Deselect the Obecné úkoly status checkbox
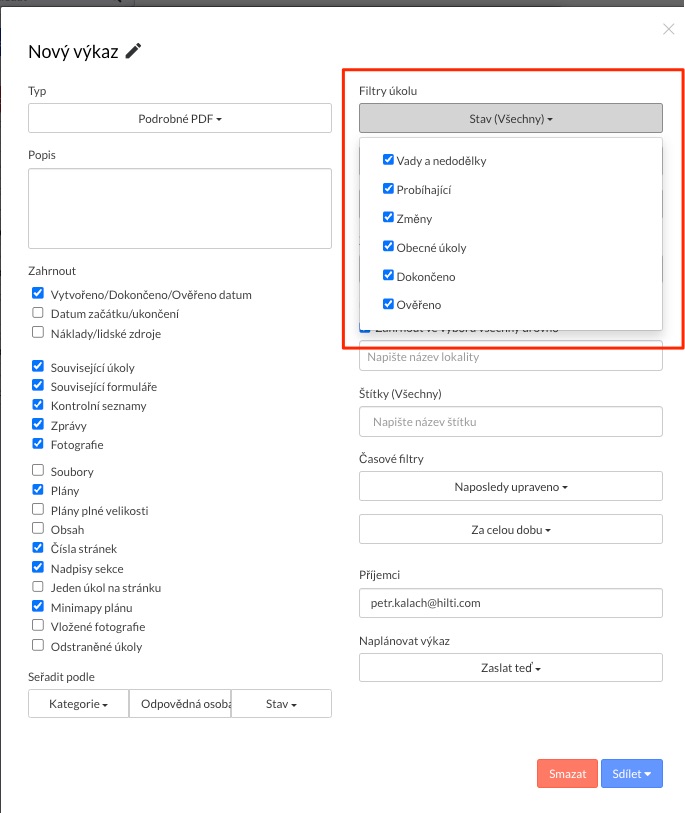 (x=388, y=246)
